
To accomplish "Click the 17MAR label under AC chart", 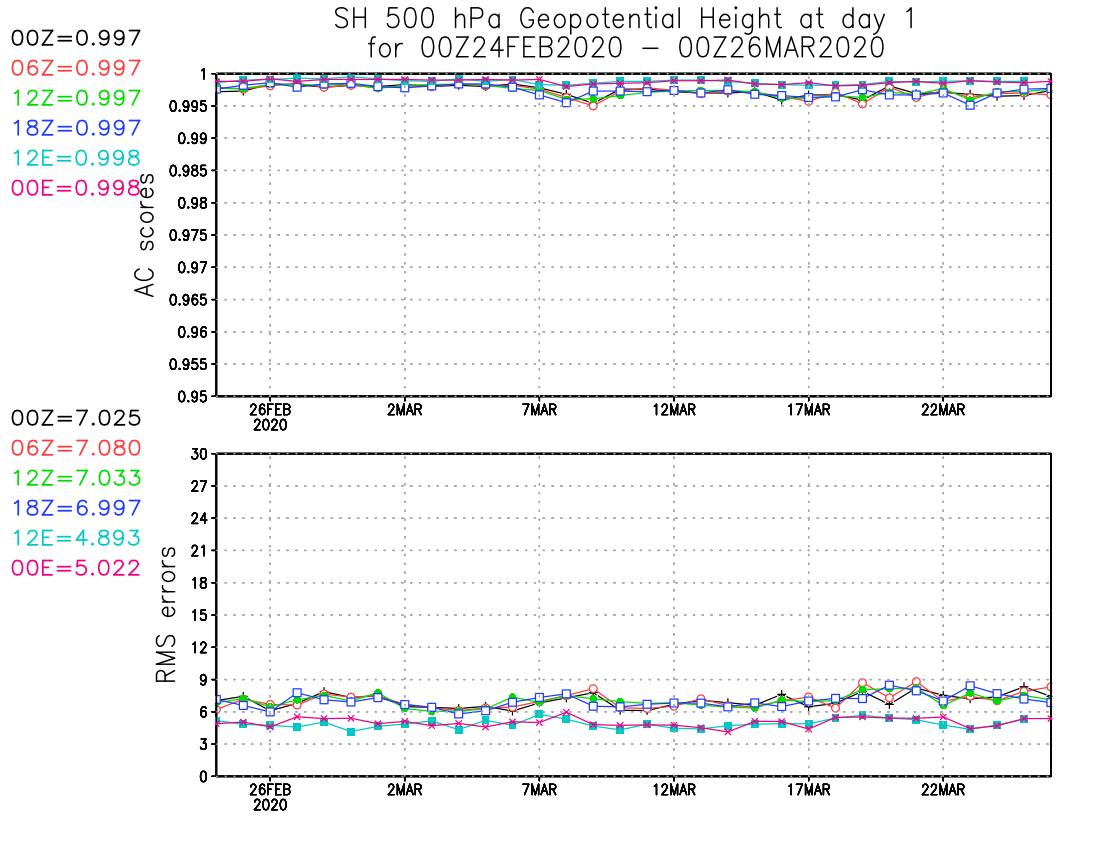I will coord(809,410).
